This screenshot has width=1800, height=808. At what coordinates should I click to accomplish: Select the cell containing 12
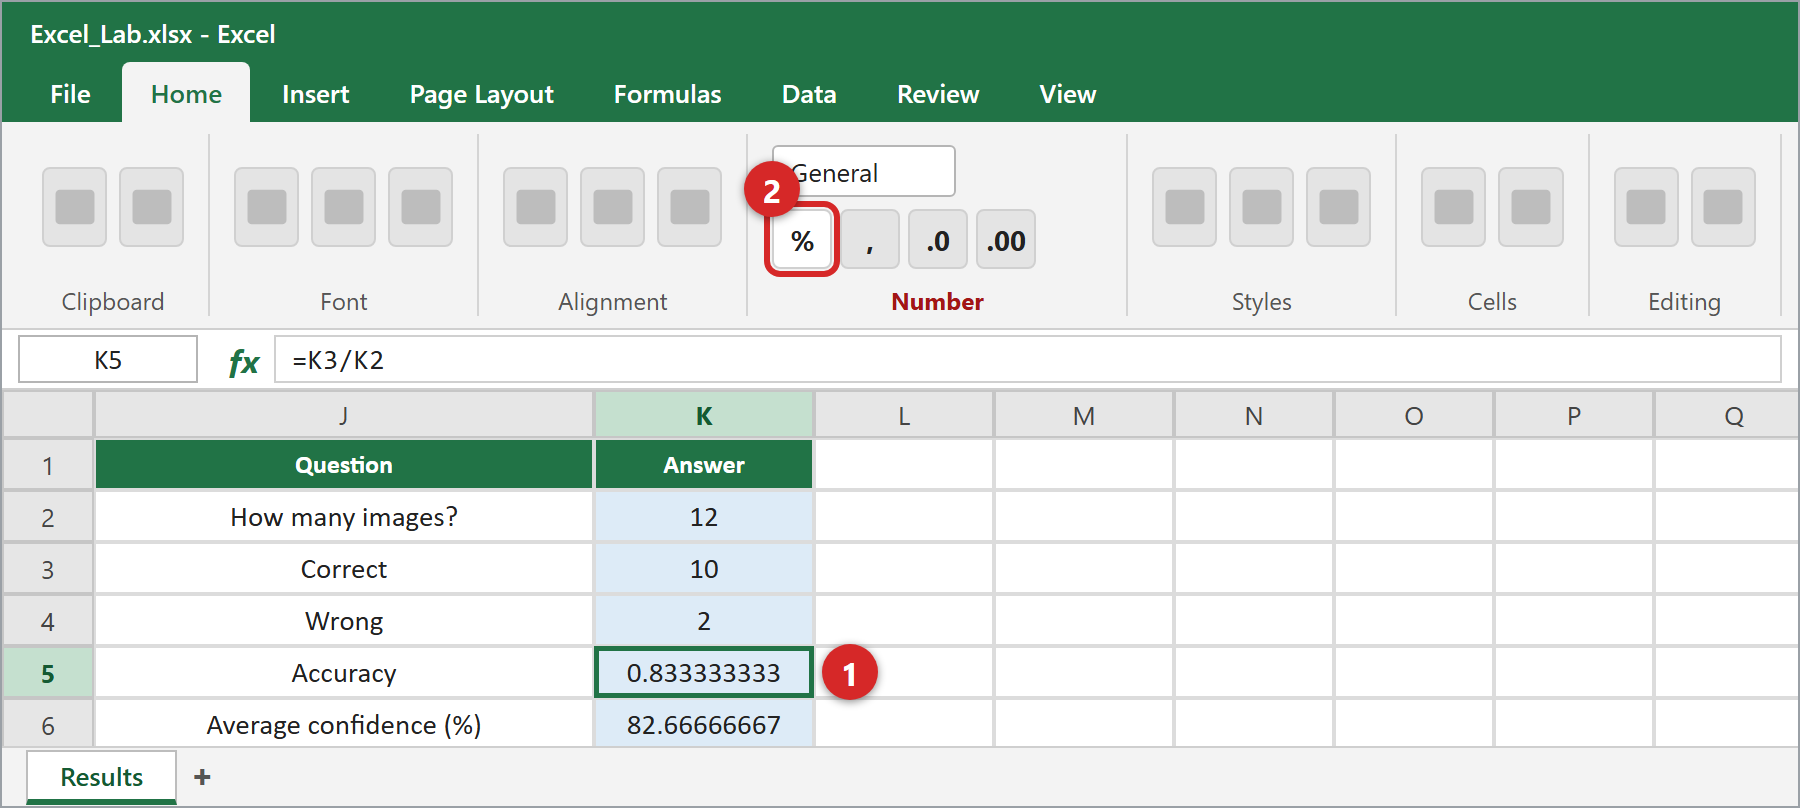pyautogui.click(x=704, y=517)
